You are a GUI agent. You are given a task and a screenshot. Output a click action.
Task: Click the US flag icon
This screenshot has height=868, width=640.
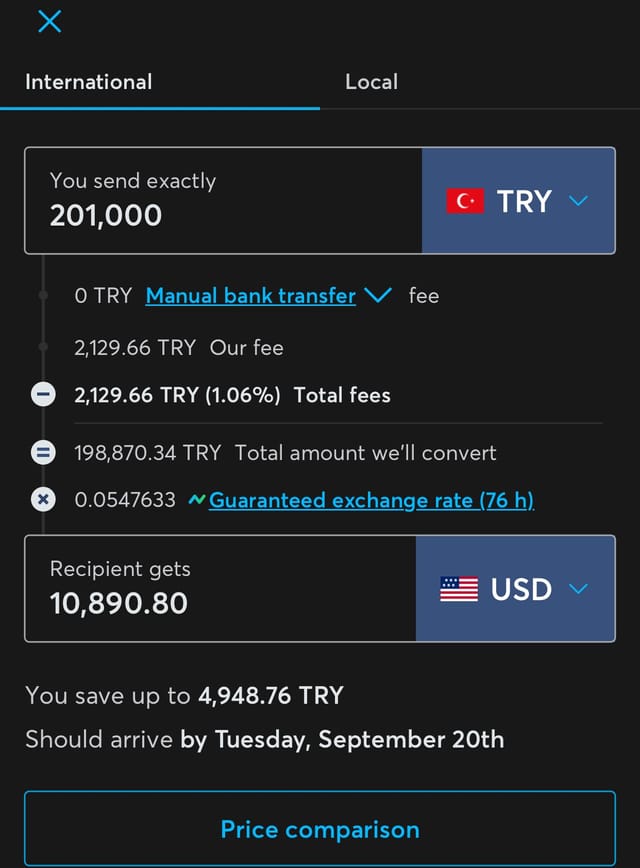tap(458, 588)
